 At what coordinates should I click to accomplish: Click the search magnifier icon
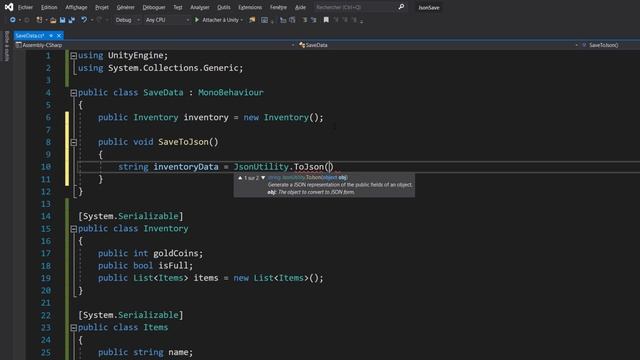click(401, 7)
